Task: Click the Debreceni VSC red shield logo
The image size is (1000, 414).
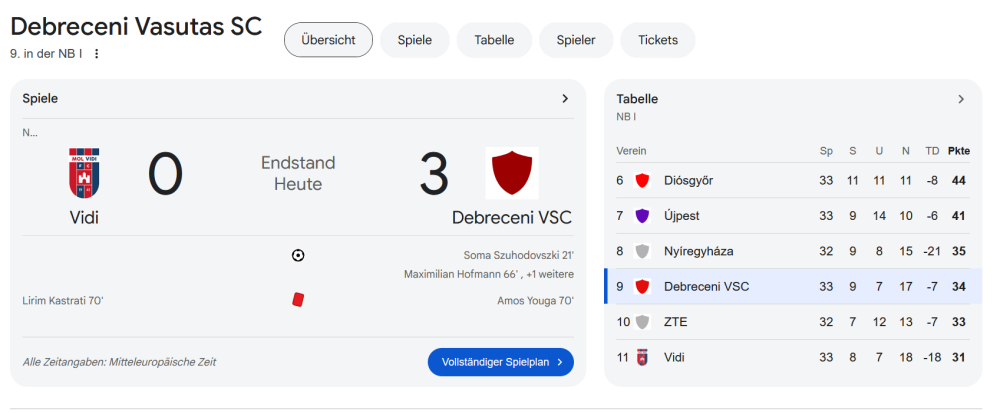Action: (511, 174)
